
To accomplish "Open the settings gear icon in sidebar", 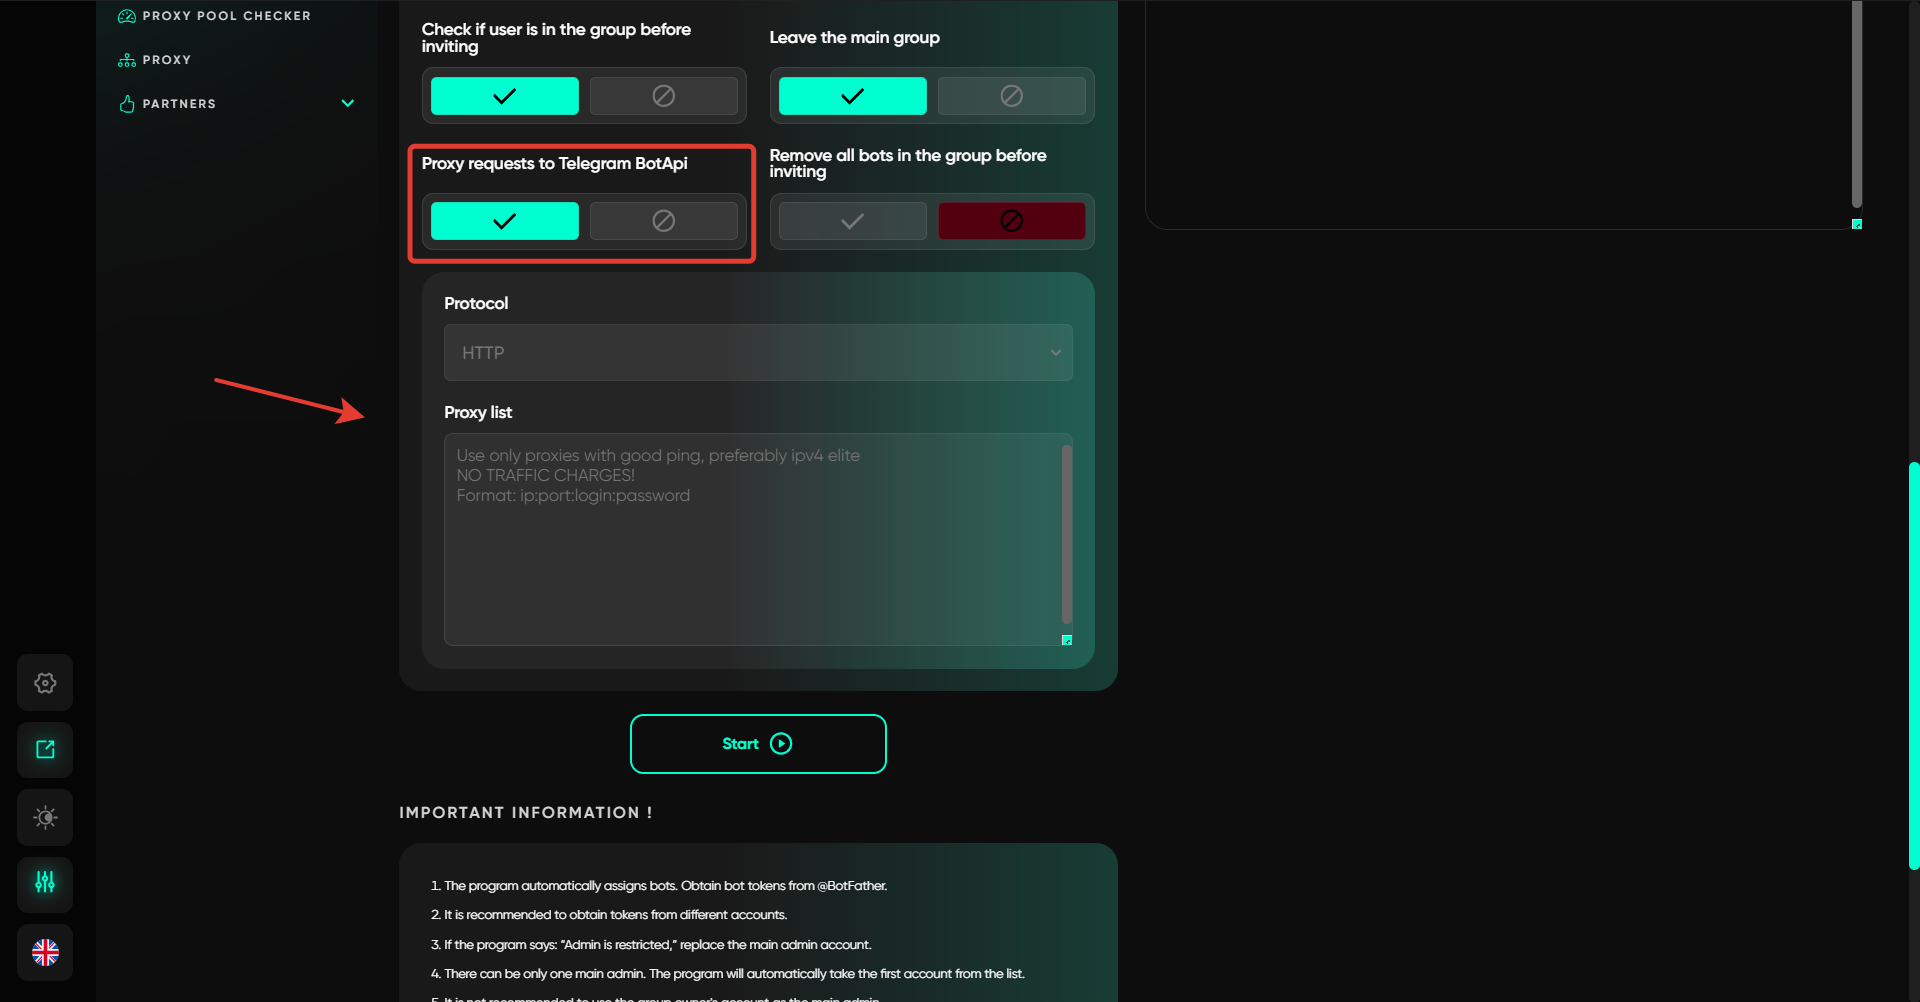I will pyautogui.click(x=45, y=683).
